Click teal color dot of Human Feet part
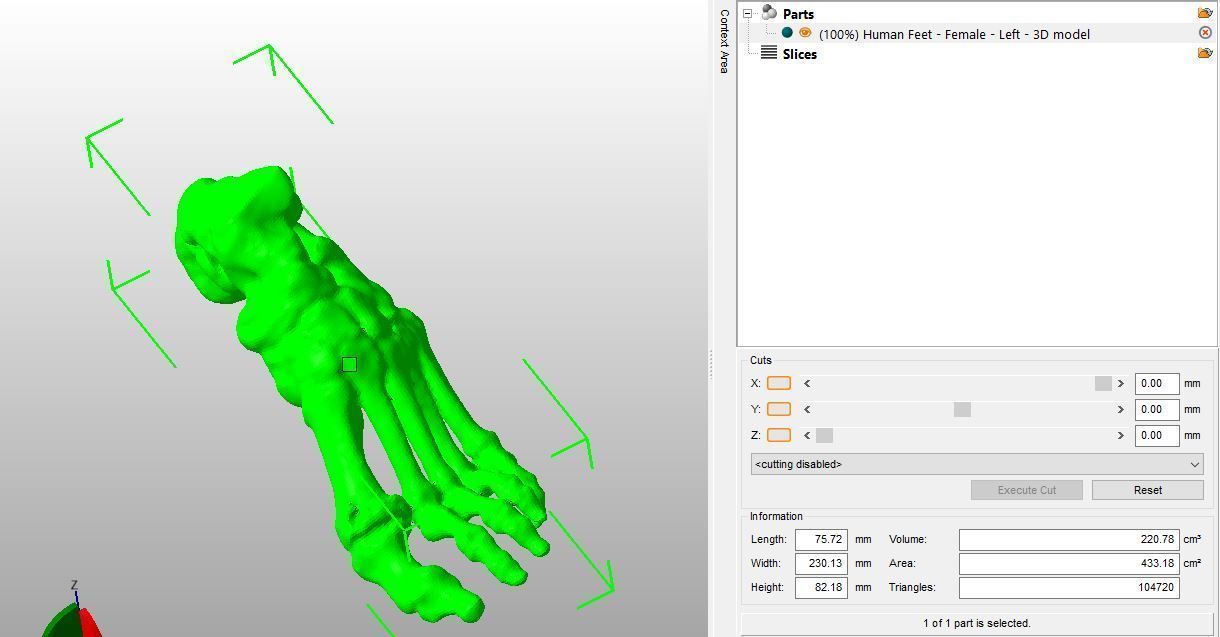1220x637 pixels. (787, 33)
